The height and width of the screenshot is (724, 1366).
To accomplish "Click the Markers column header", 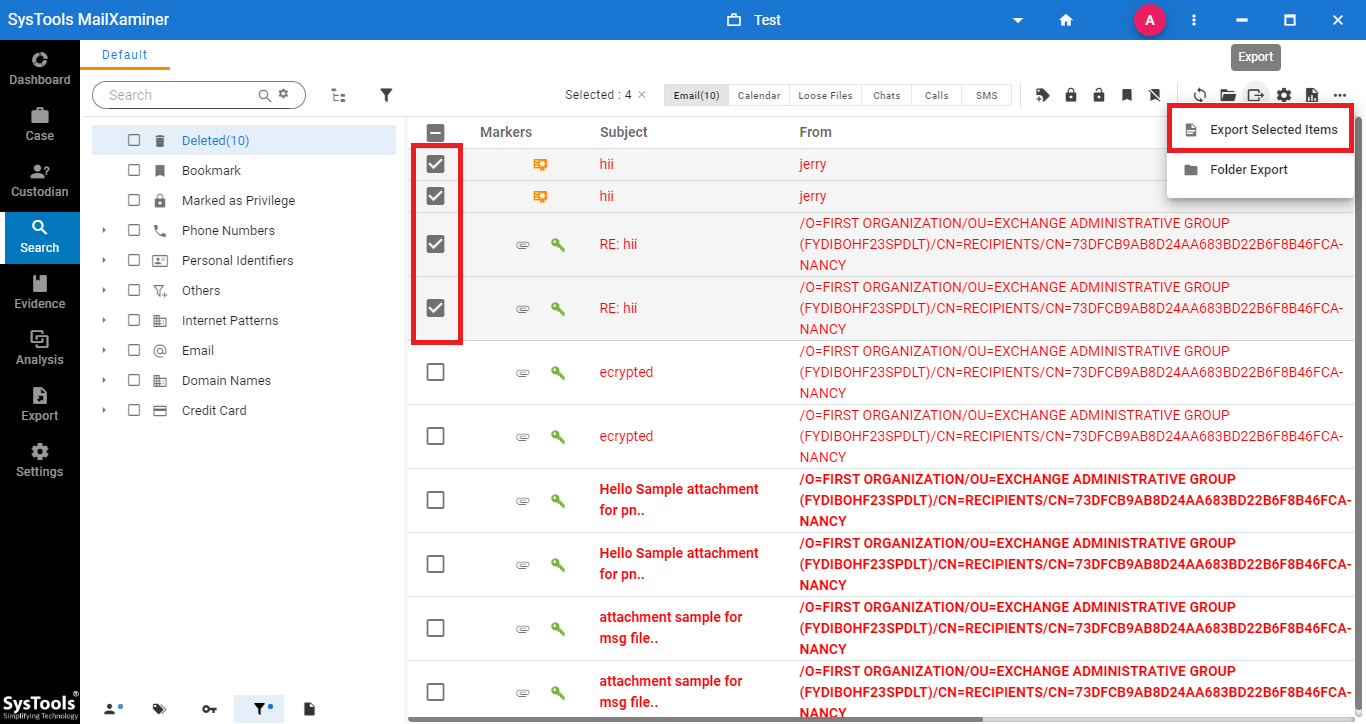I will coord(506,132).
